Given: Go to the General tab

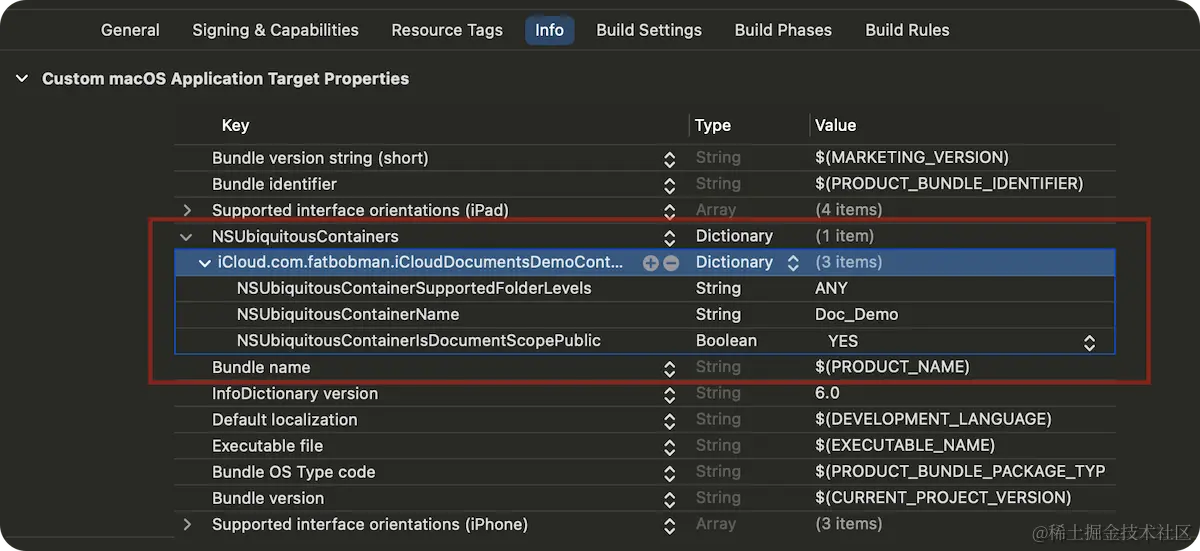Looking at the screenshot, I should point(130,30).
